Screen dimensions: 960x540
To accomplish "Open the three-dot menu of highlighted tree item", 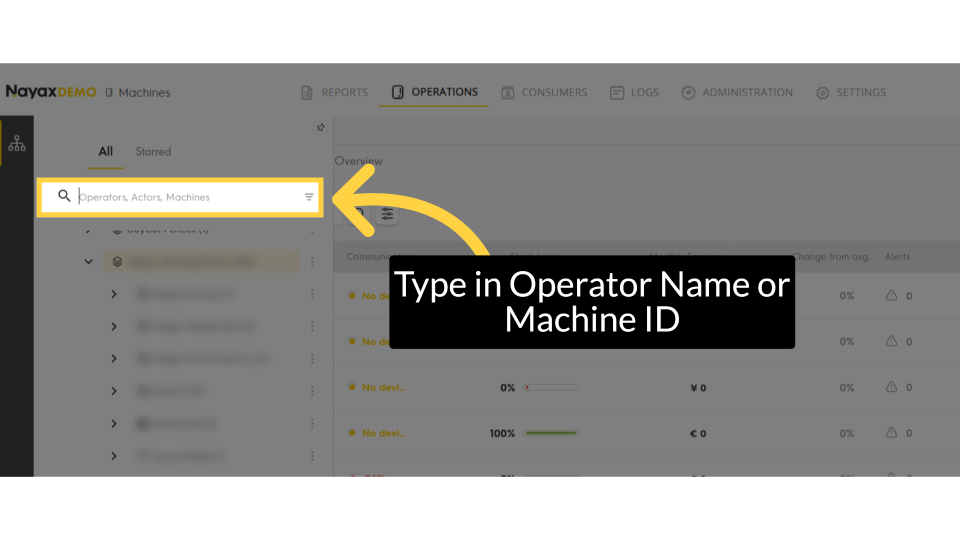I will click(x=312, y=262).
